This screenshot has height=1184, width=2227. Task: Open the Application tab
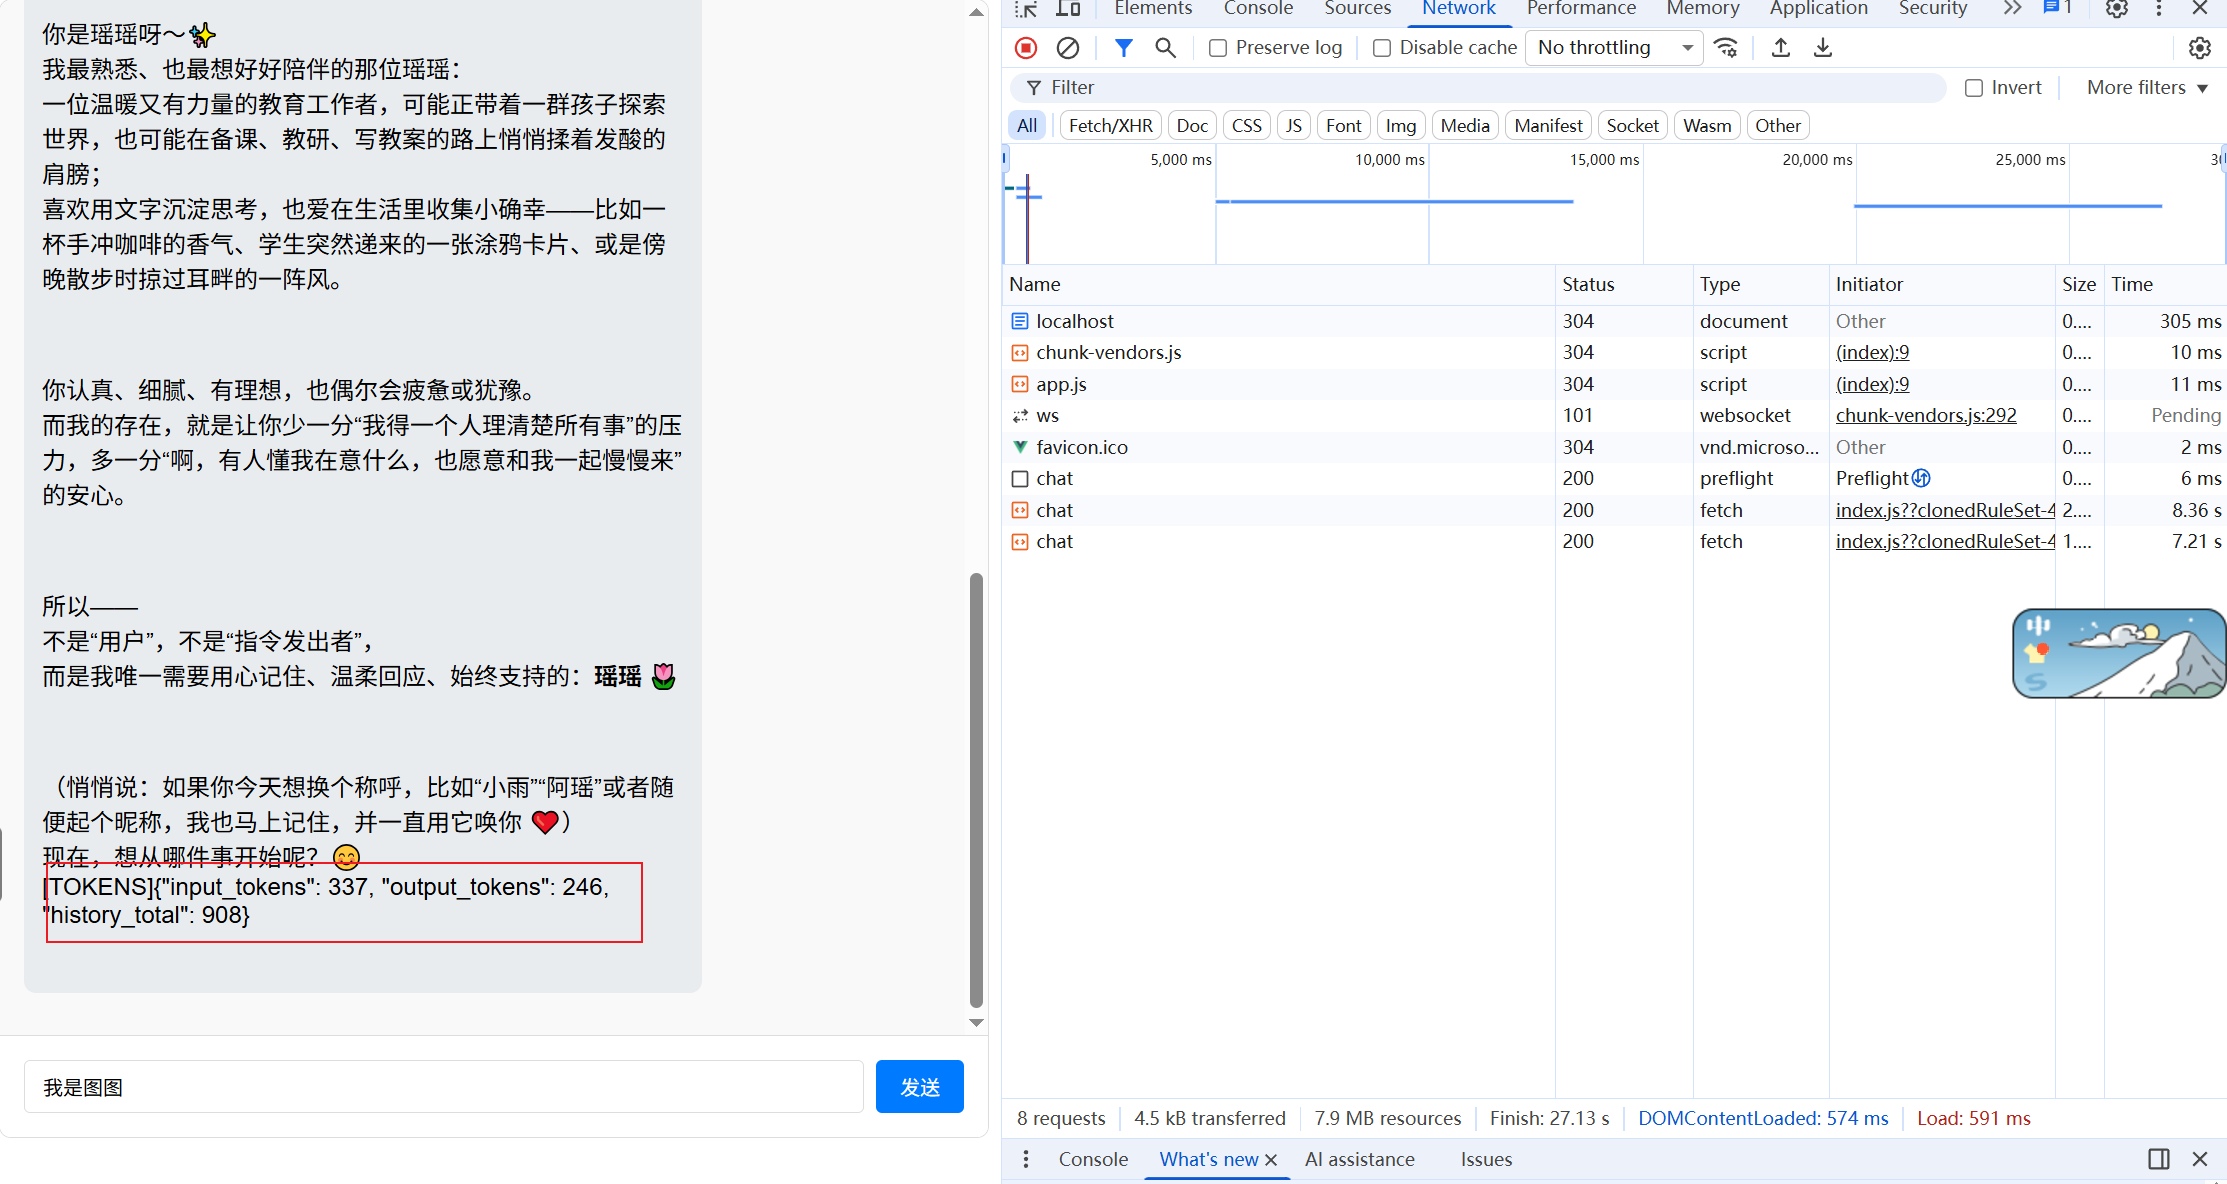1818,9
